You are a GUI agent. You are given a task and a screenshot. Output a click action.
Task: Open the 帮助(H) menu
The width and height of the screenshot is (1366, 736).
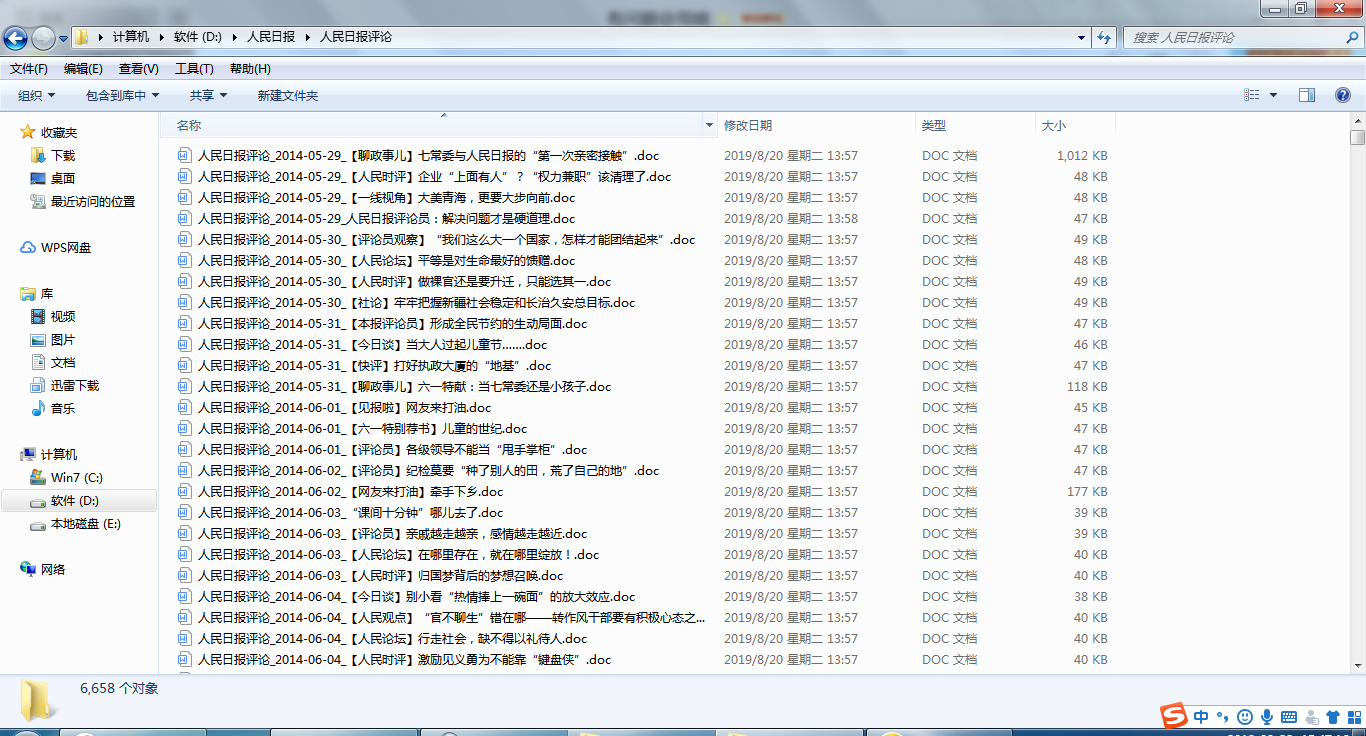tap(250, 69)
